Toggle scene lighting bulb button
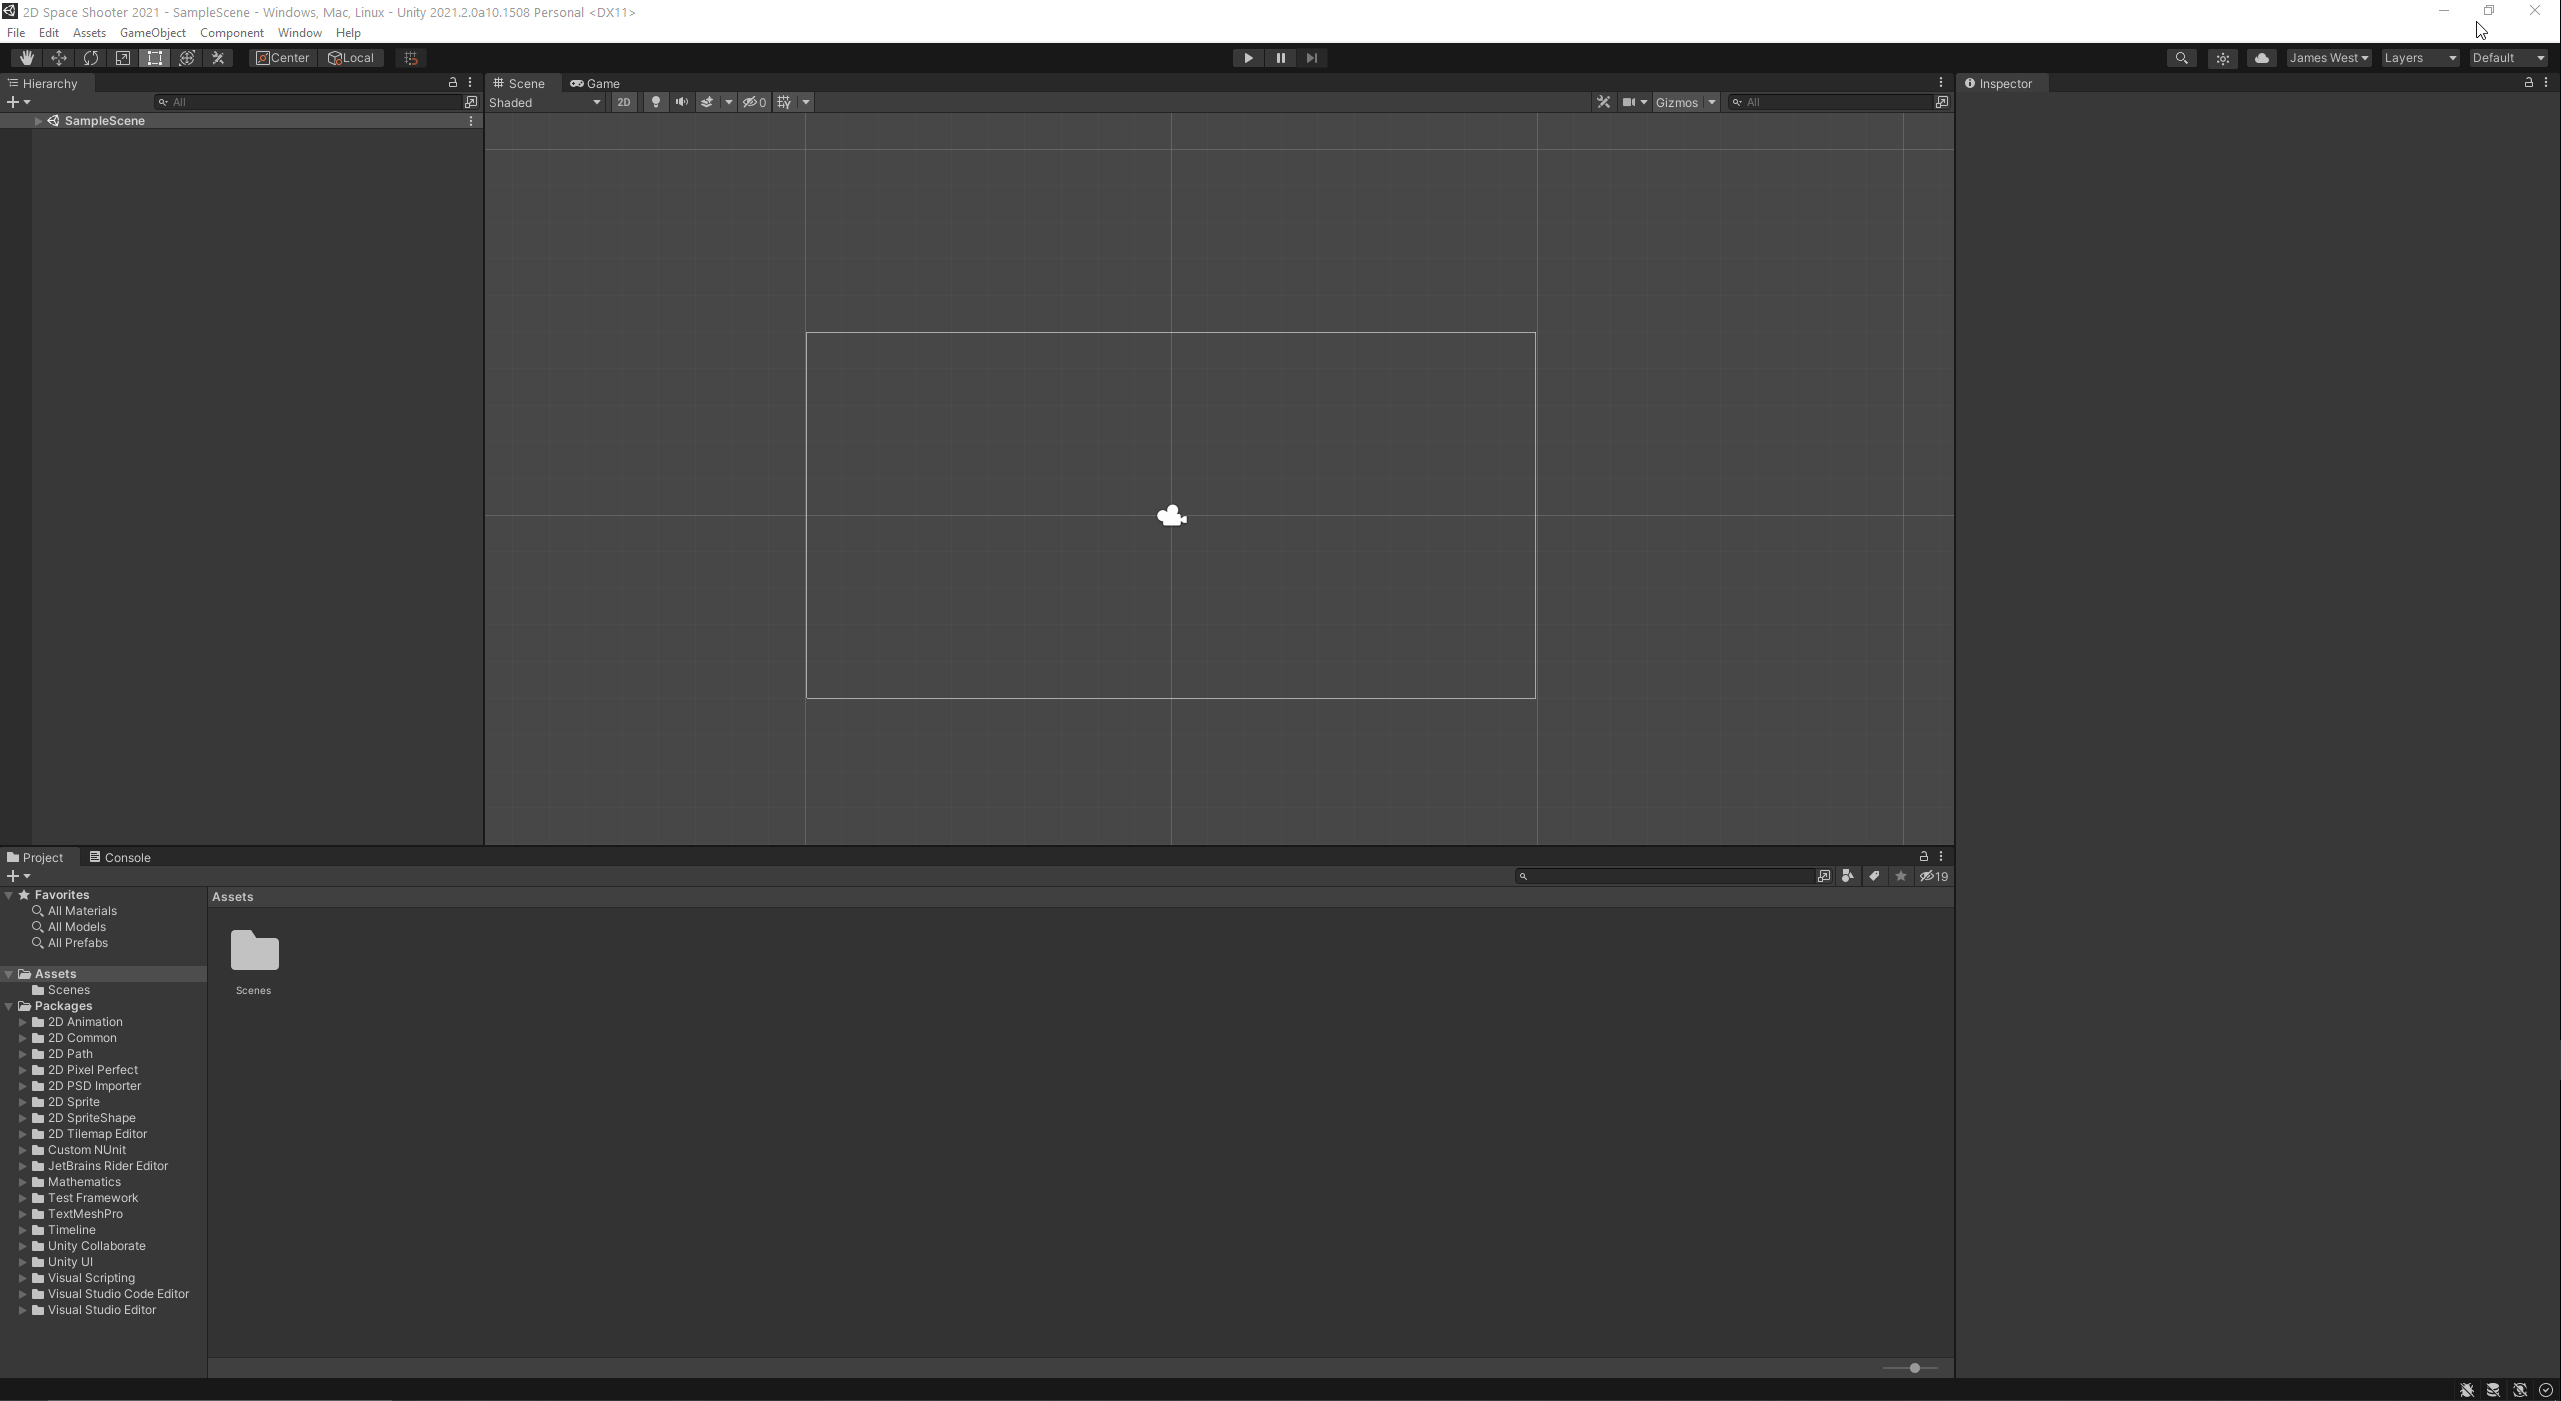 pyautogui.click(x=655, y=102)
